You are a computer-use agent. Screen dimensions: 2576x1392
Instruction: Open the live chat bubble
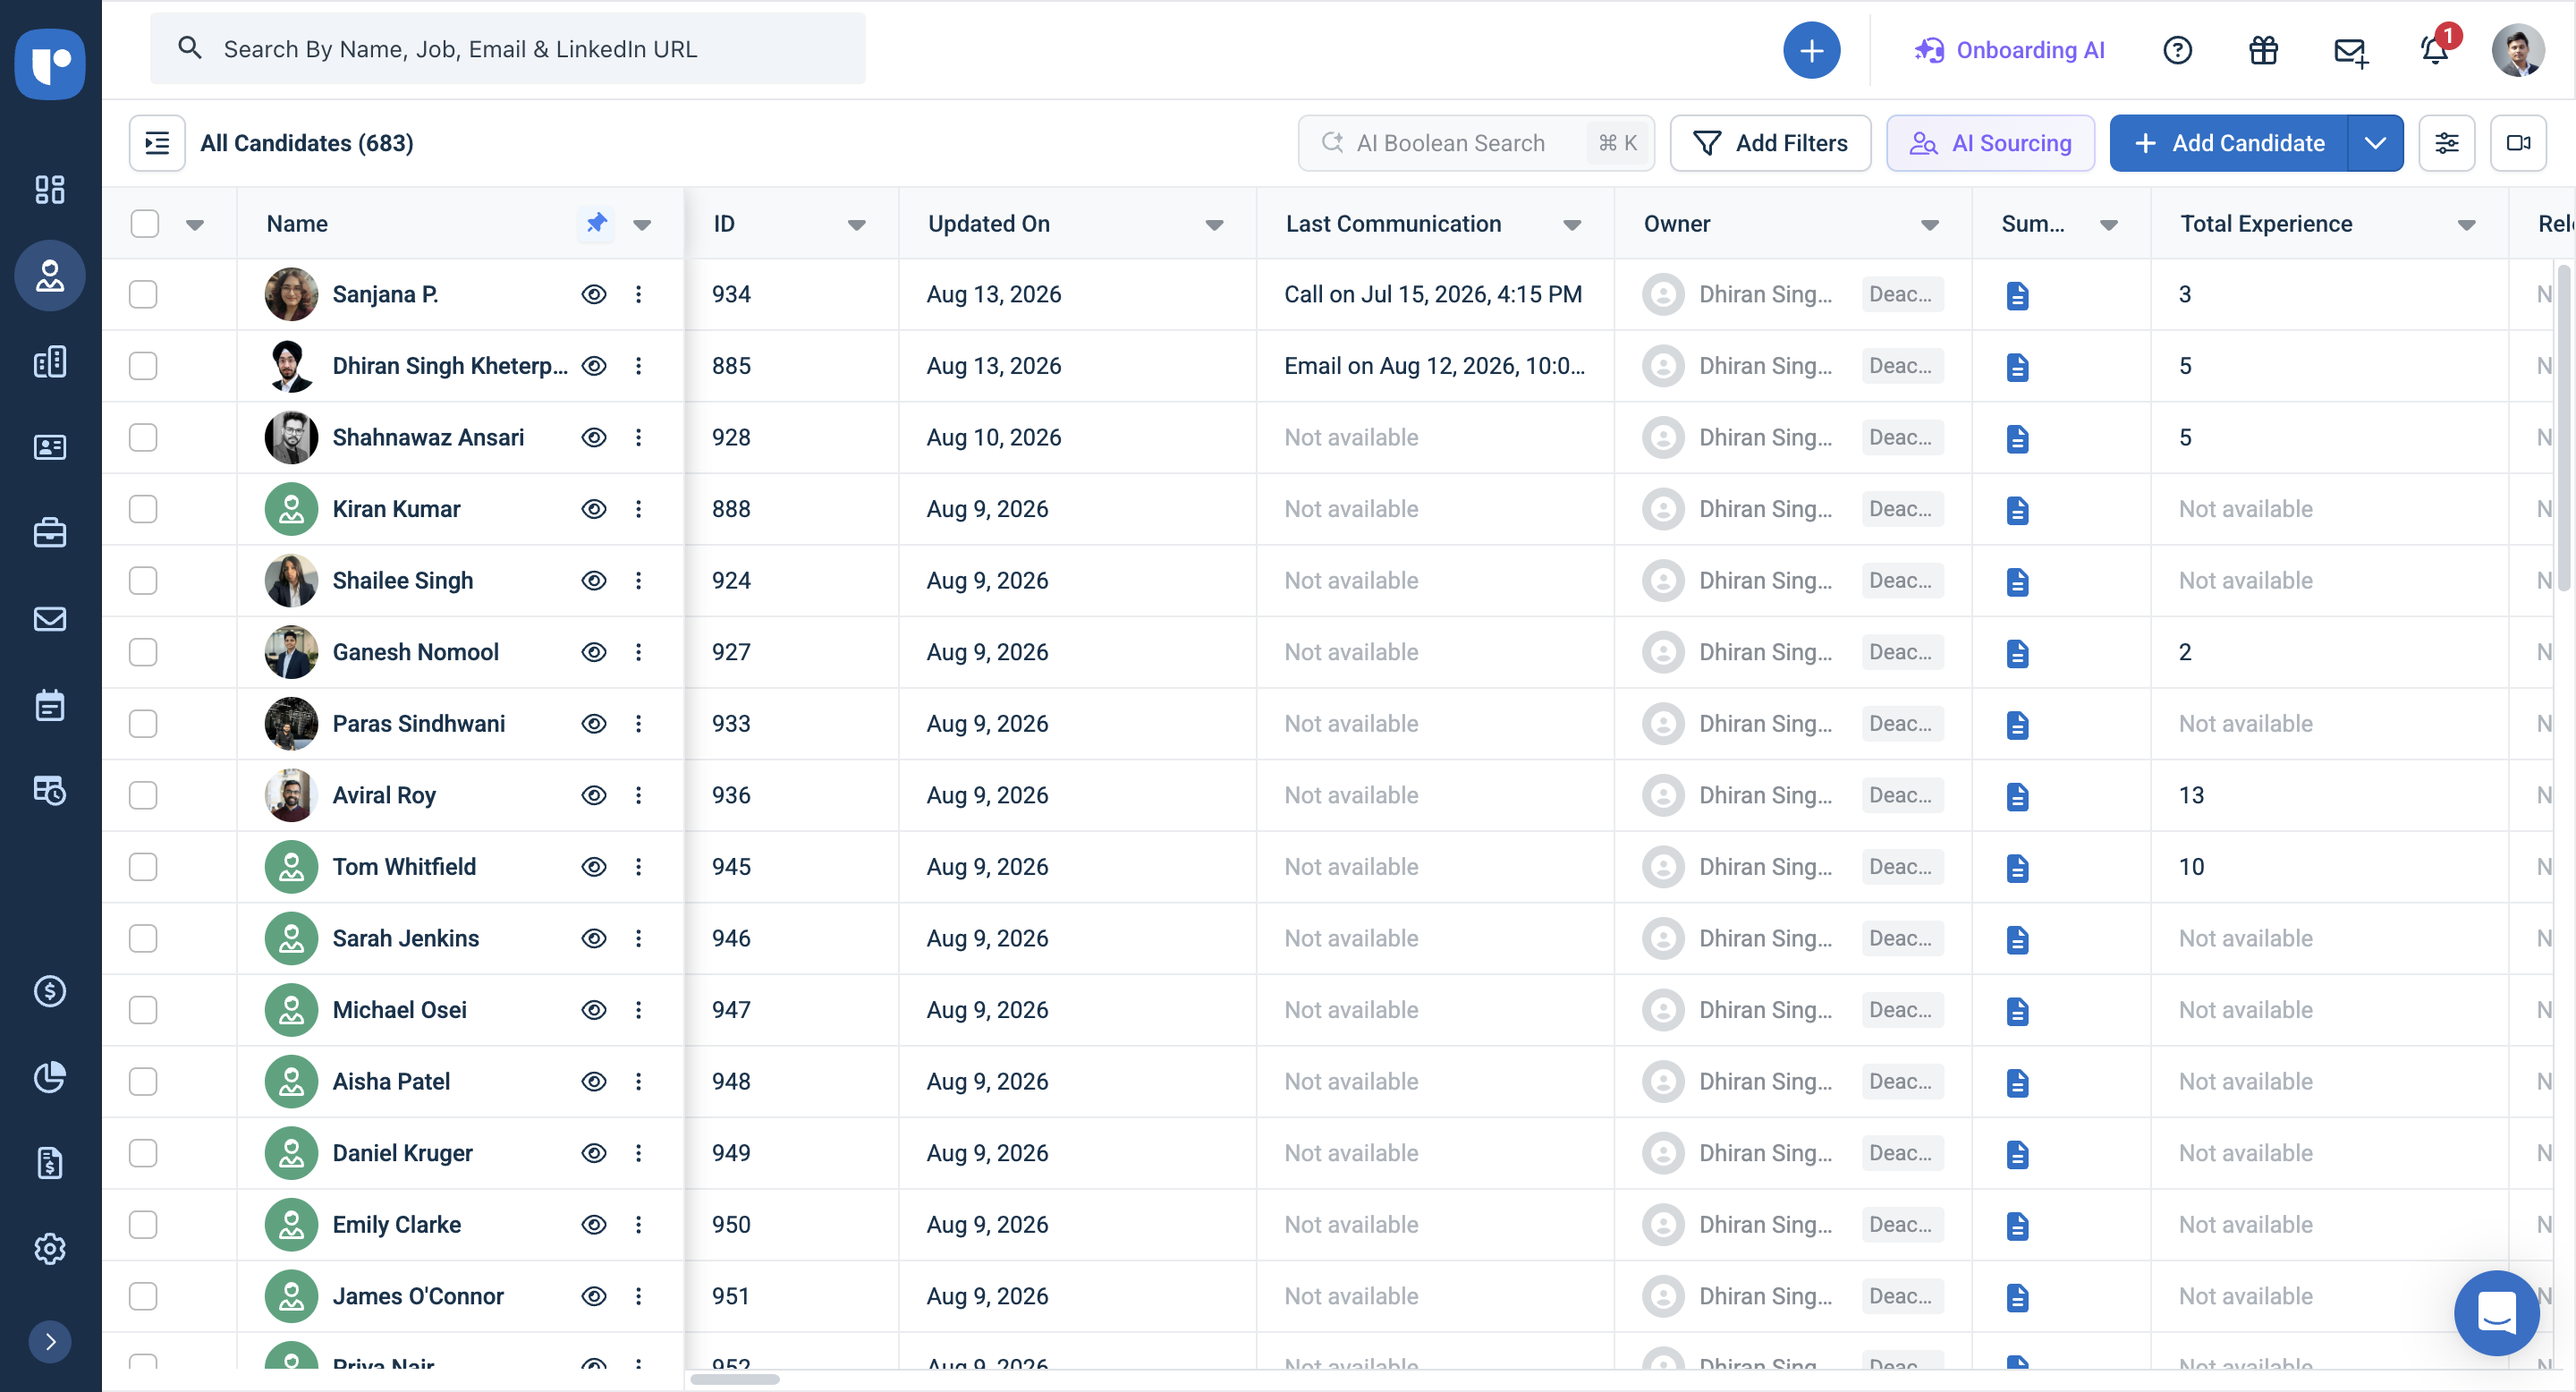[2496, 1312]
